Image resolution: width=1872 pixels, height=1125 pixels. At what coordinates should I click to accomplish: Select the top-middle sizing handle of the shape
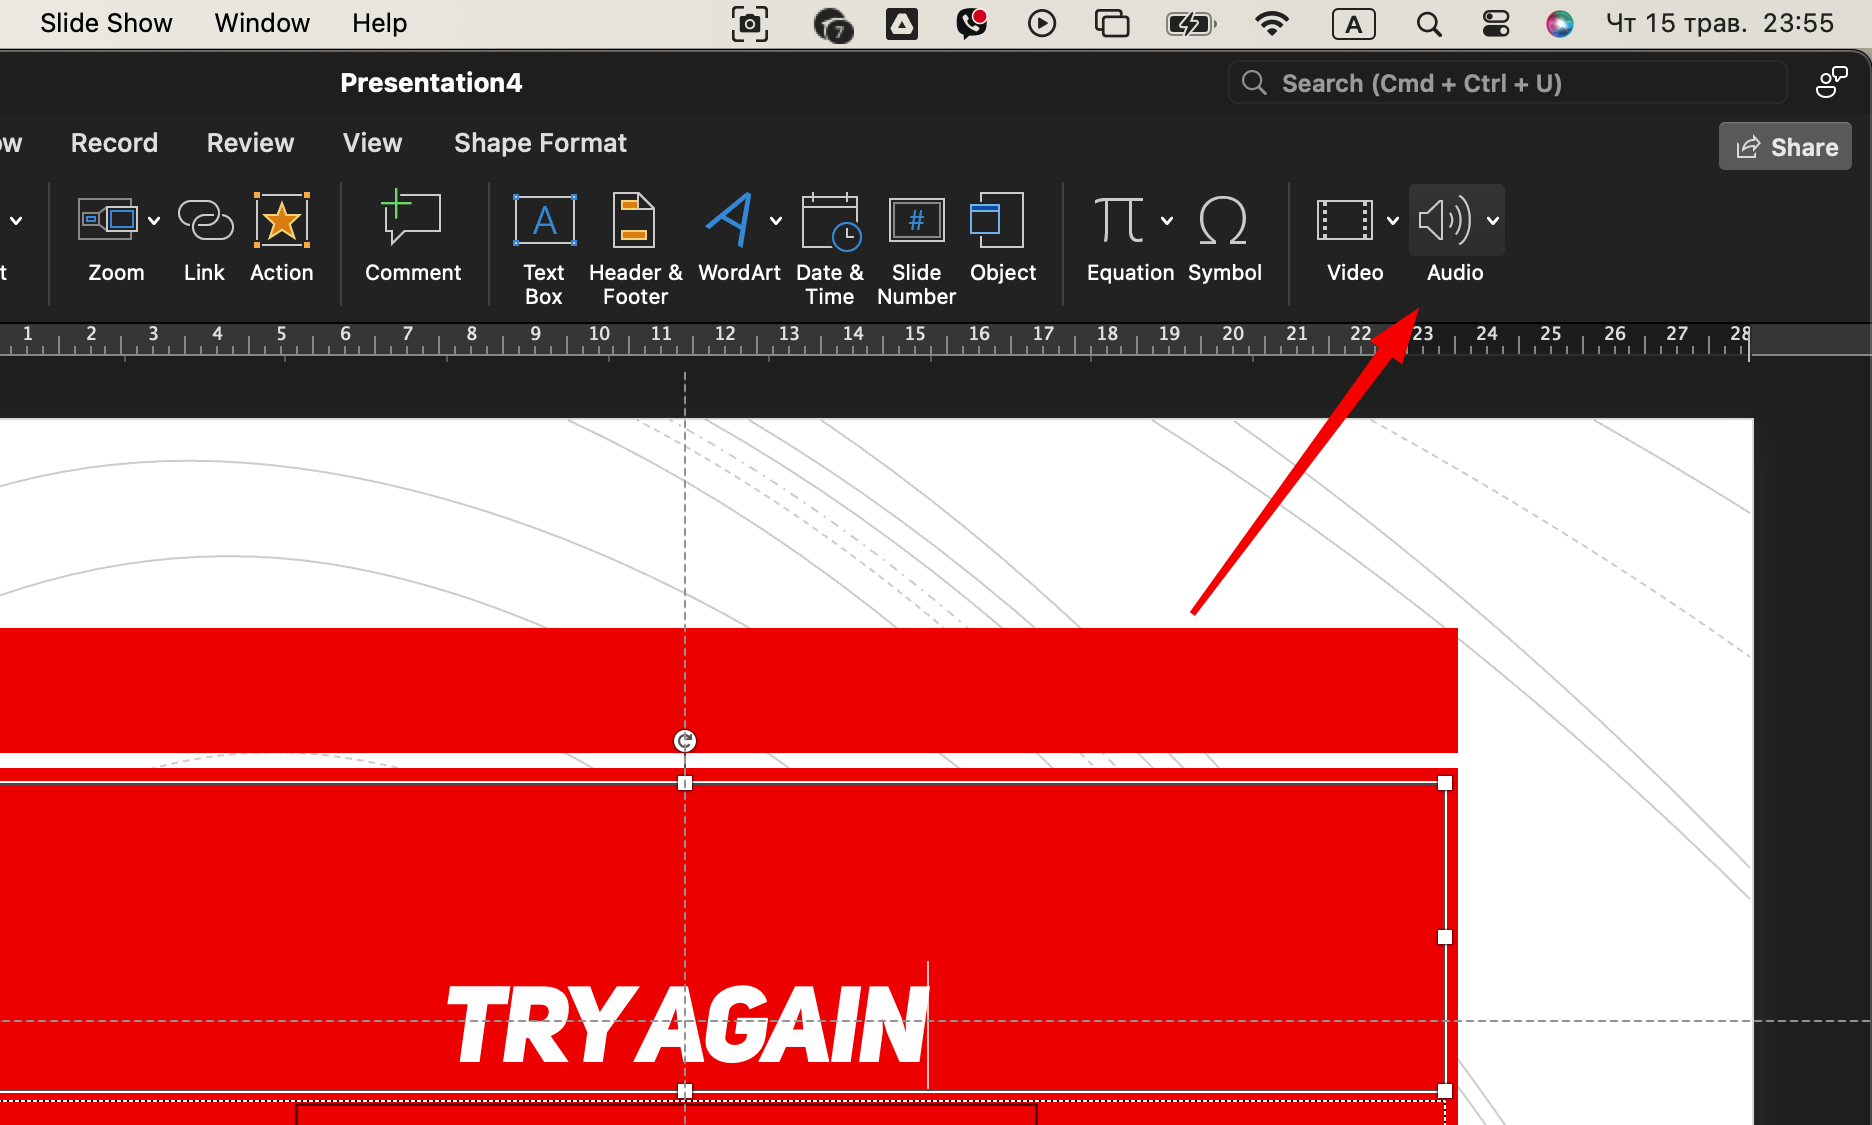point(685,783)
